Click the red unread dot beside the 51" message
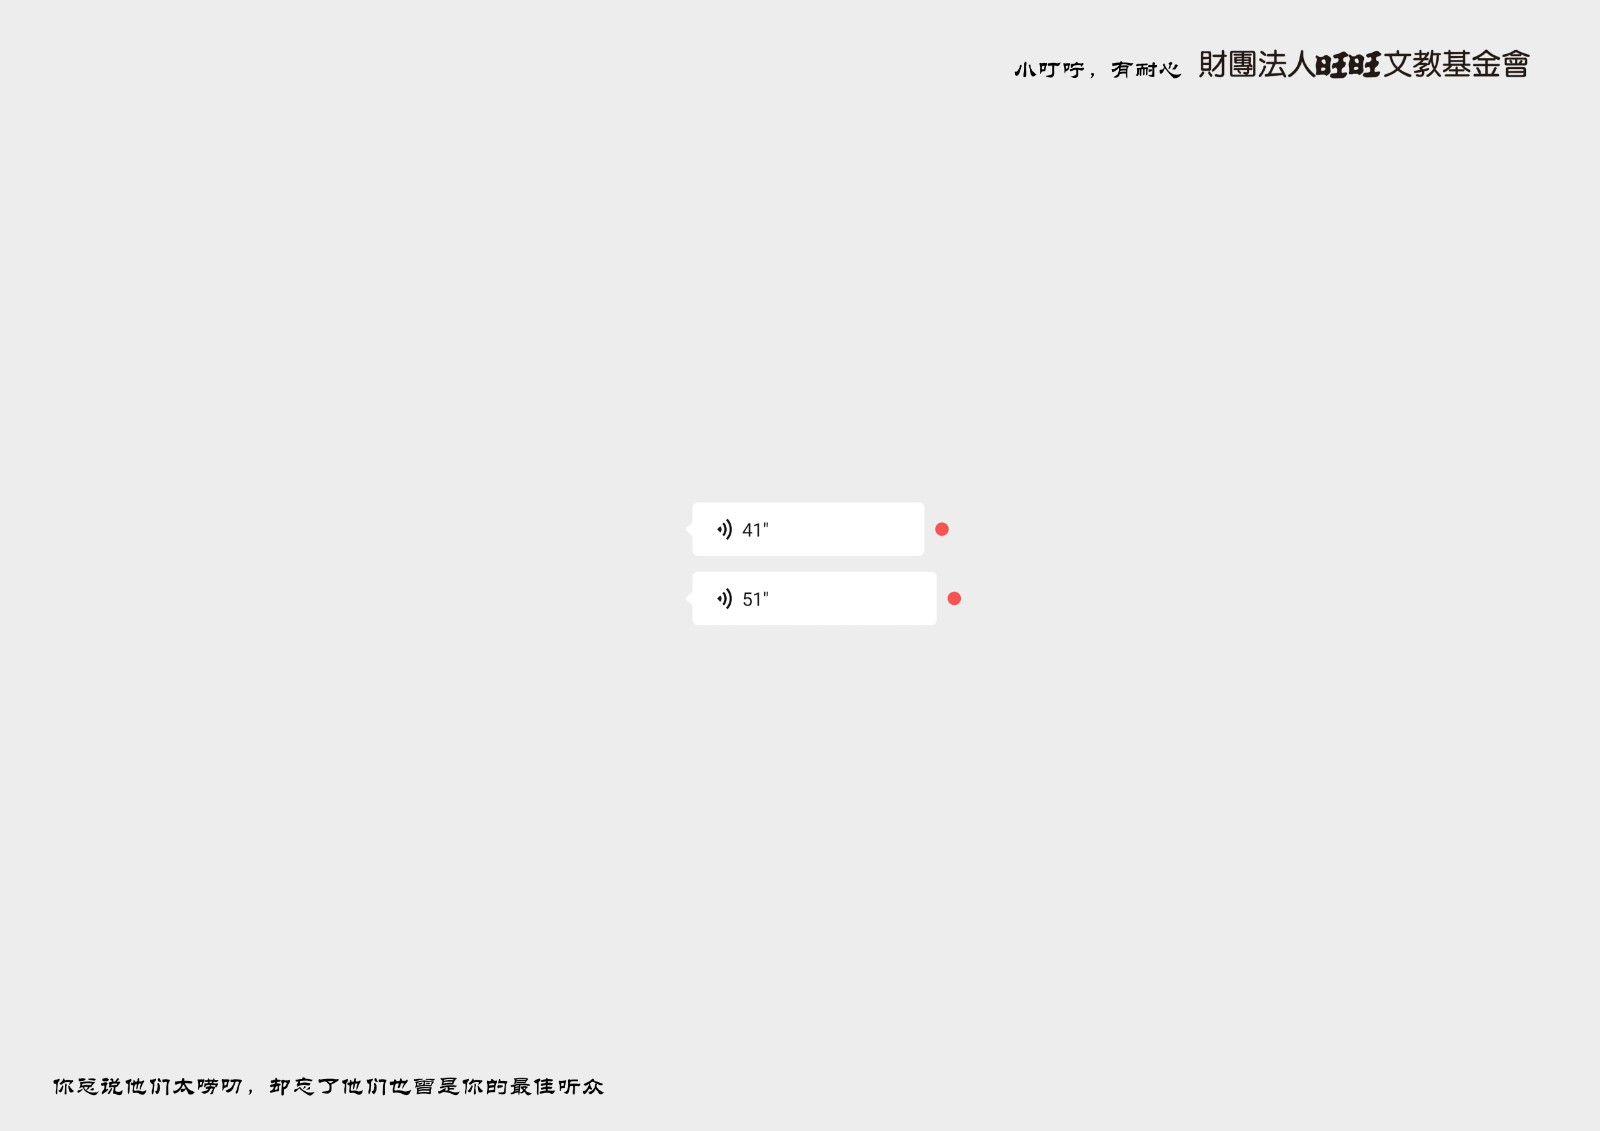The image size is (1600, 1131). tap(954, 599)
